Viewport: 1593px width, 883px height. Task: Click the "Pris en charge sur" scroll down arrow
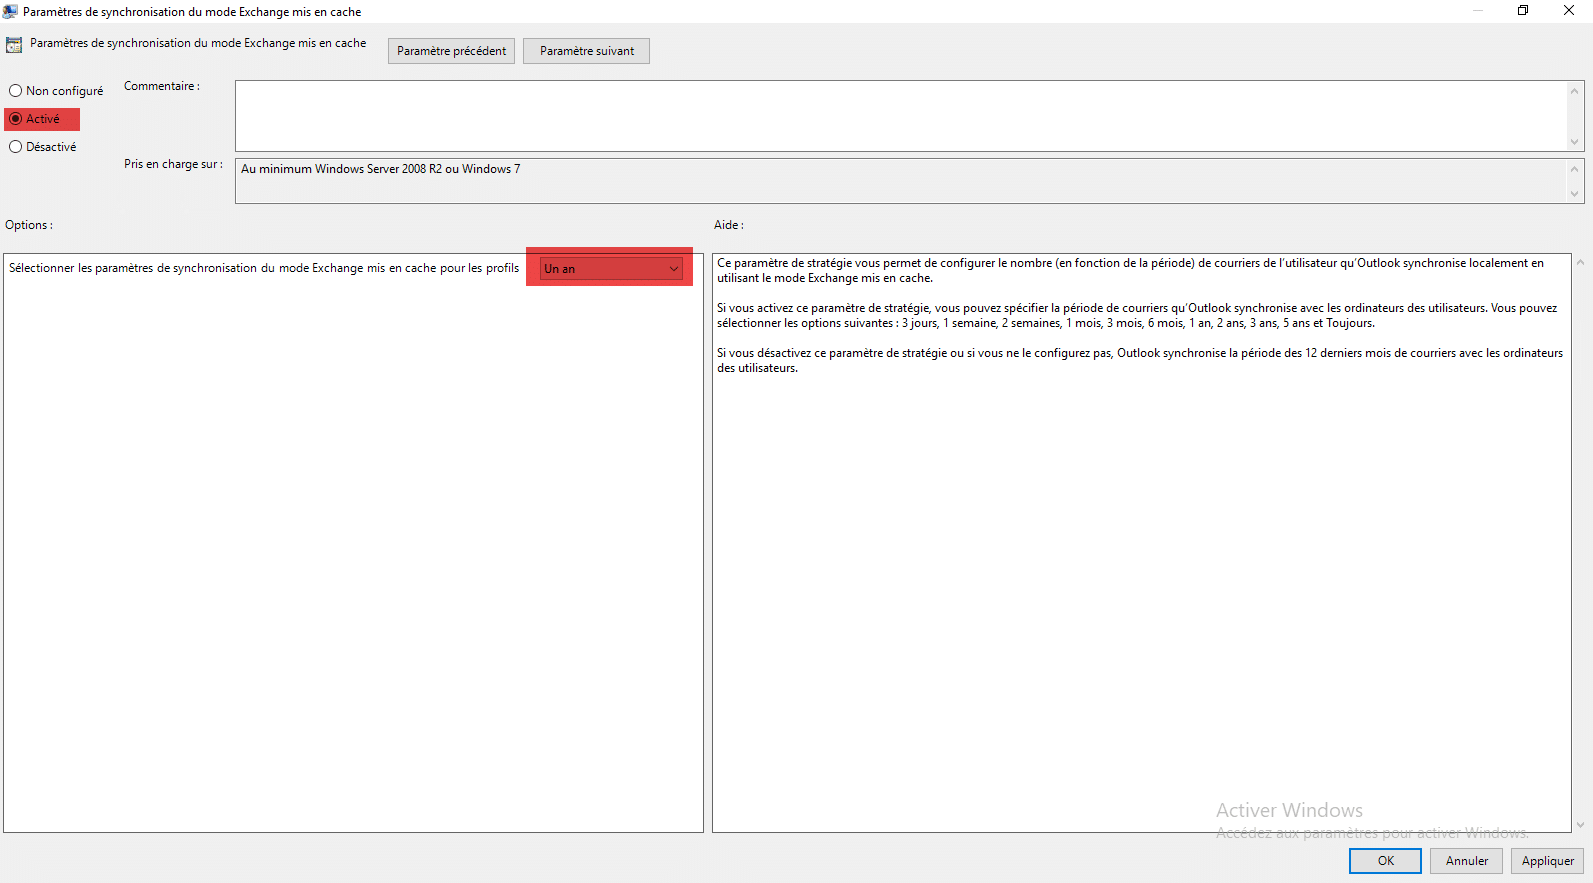[x=1575, y=194]
